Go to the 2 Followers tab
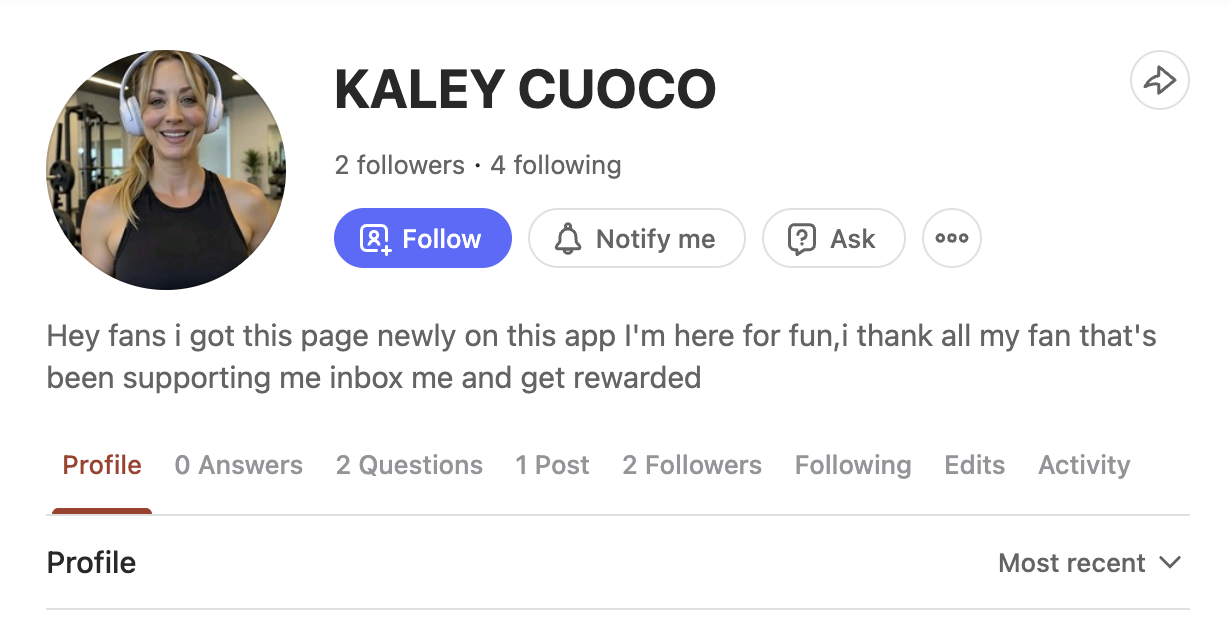 [x=691, y=465]
